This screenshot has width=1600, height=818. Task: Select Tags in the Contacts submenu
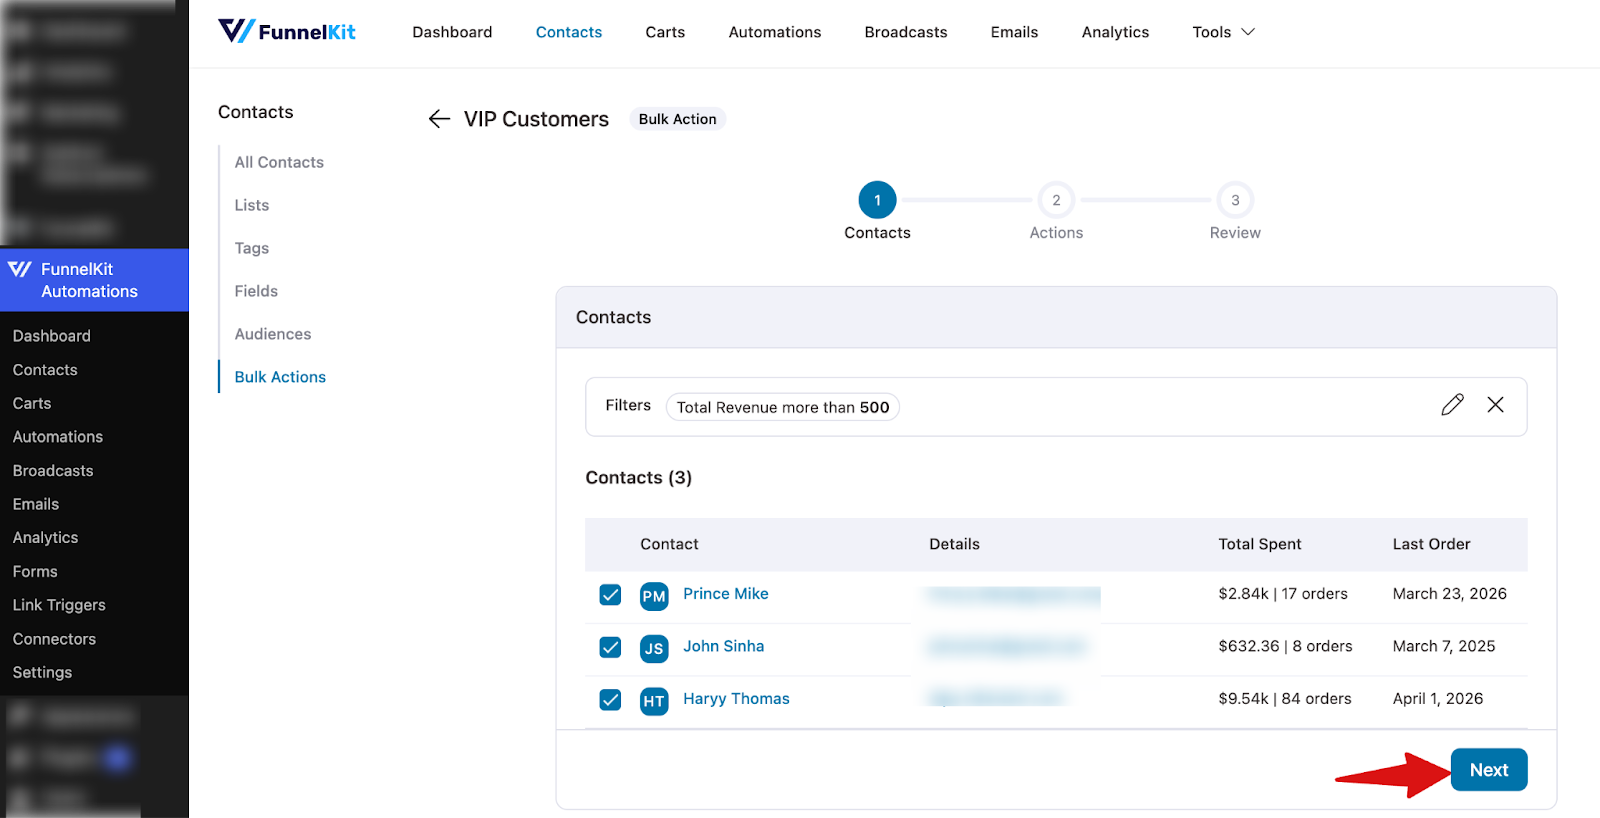pos(252,248)
